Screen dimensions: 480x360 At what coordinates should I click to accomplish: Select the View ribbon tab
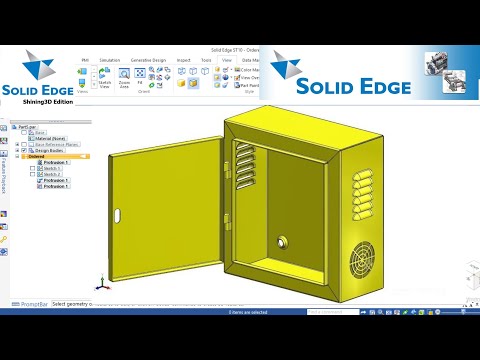(x=227, y=60)
